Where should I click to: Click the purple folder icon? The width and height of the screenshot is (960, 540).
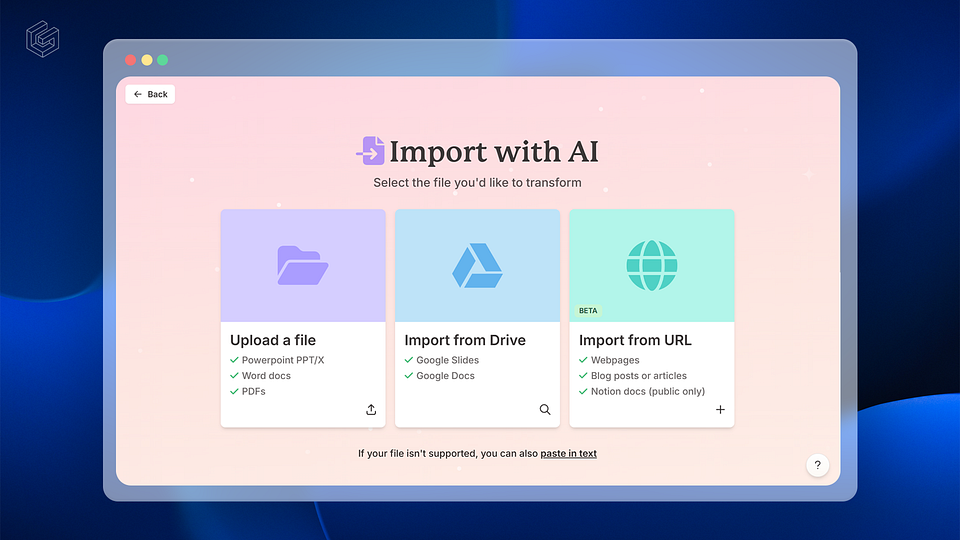pos(302,266)
